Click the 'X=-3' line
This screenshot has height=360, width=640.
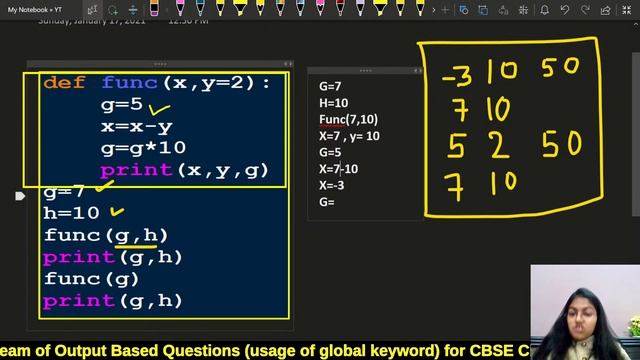click(x=331, y=186)
